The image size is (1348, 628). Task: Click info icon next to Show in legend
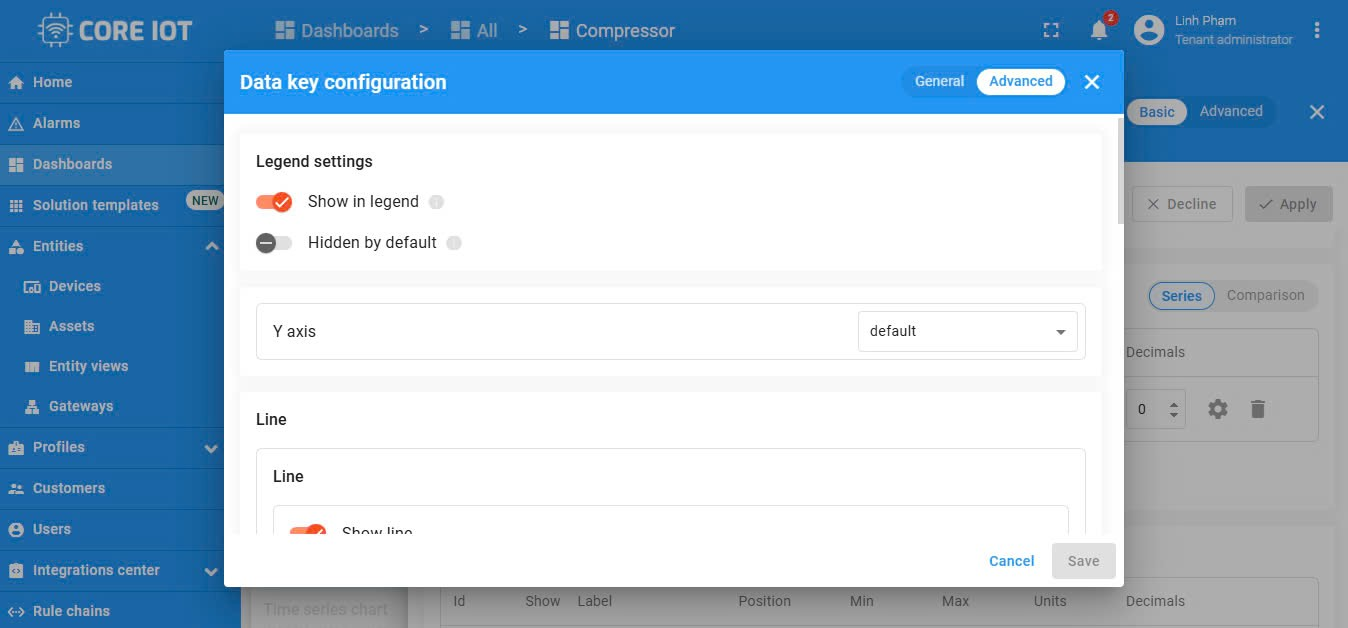[x=436, y=202]
